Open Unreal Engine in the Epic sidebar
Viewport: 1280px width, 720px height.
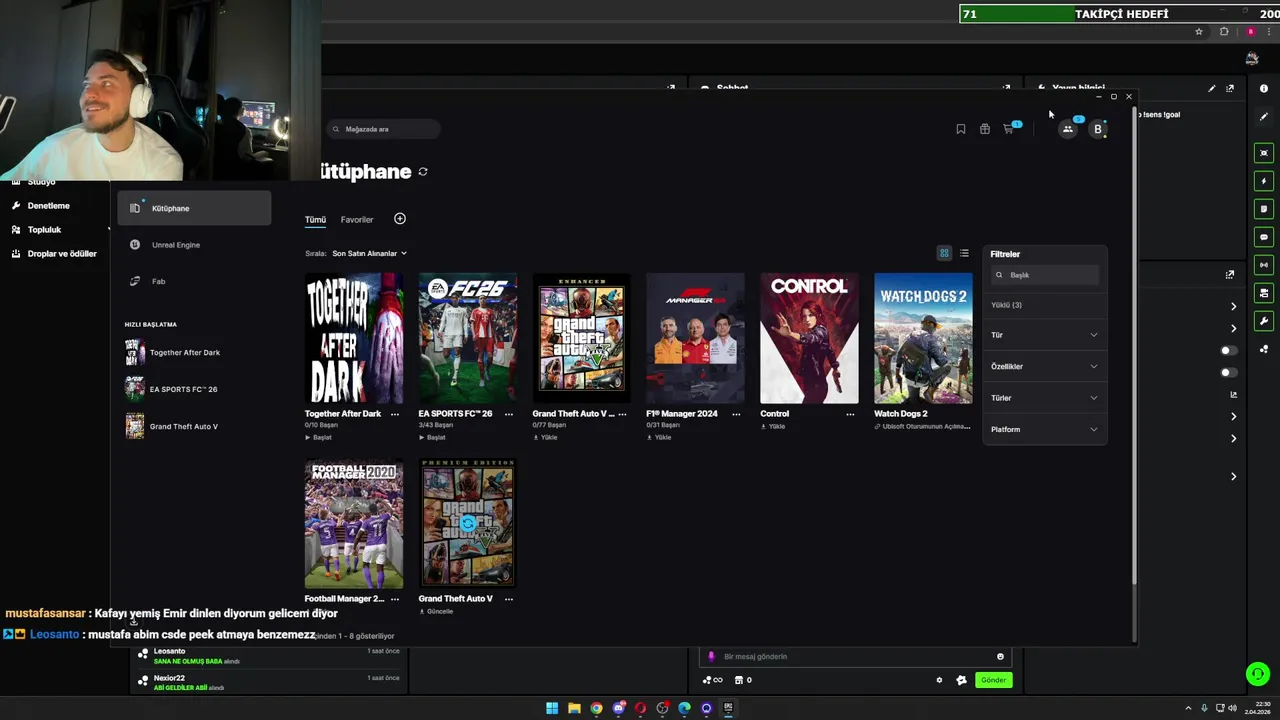[194, 245]
